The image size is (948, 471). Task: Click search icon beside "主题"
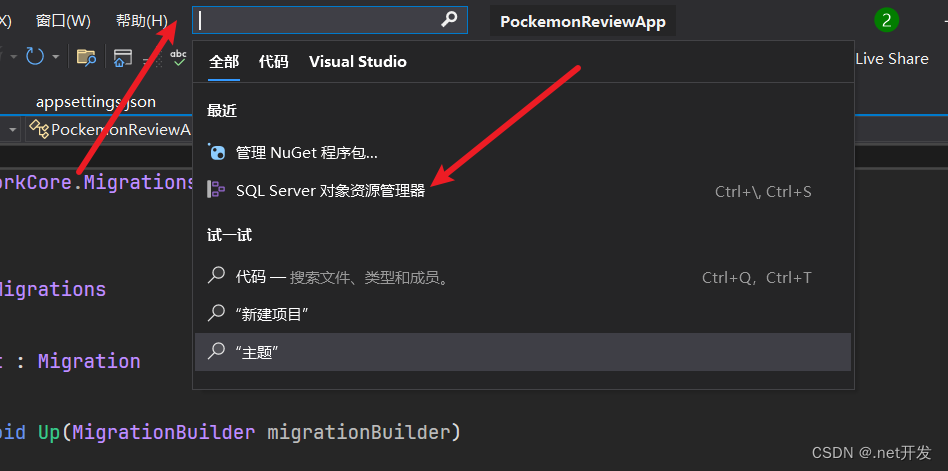click(216, 351)
